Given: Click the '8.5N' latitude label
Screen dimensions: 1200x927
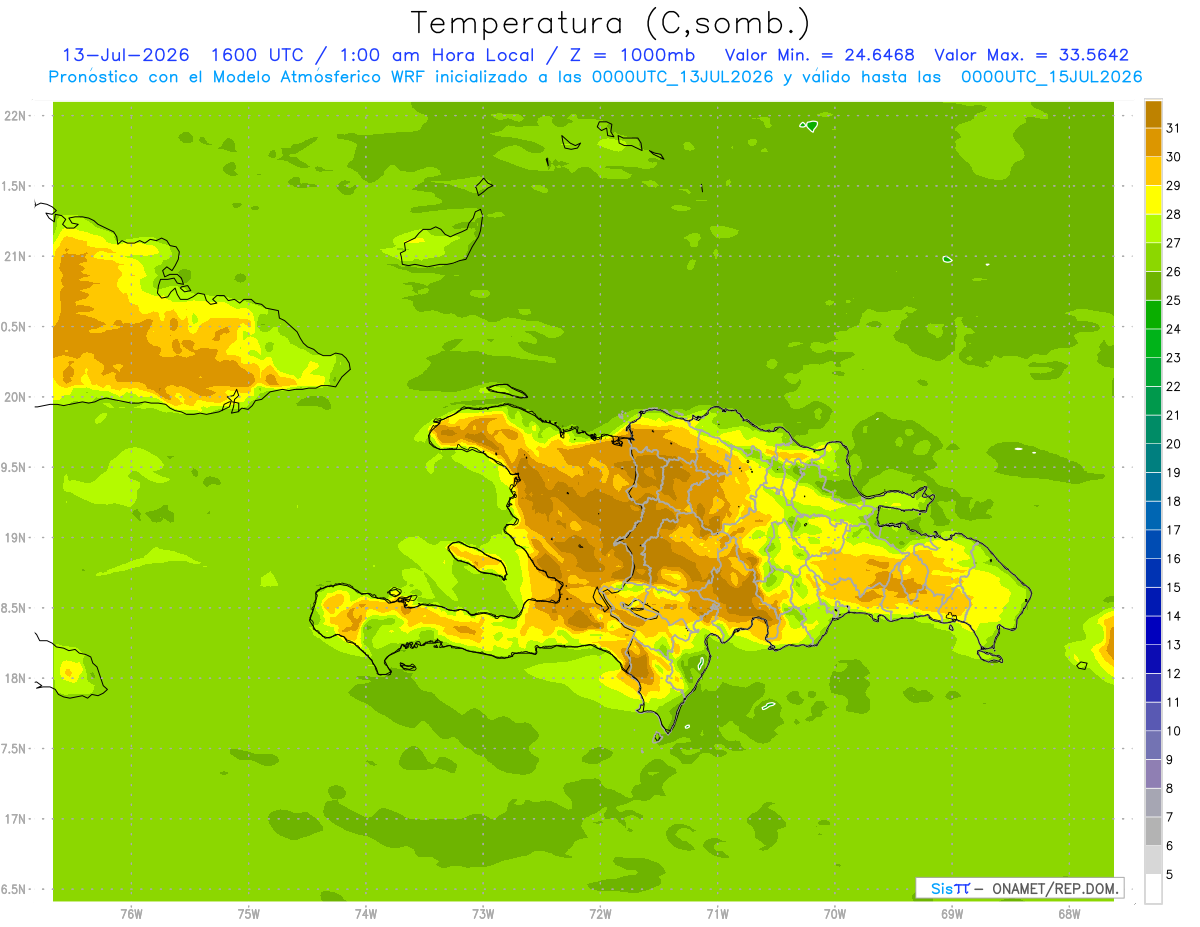Looking at the screenshot, I should (x=15, y=608).
